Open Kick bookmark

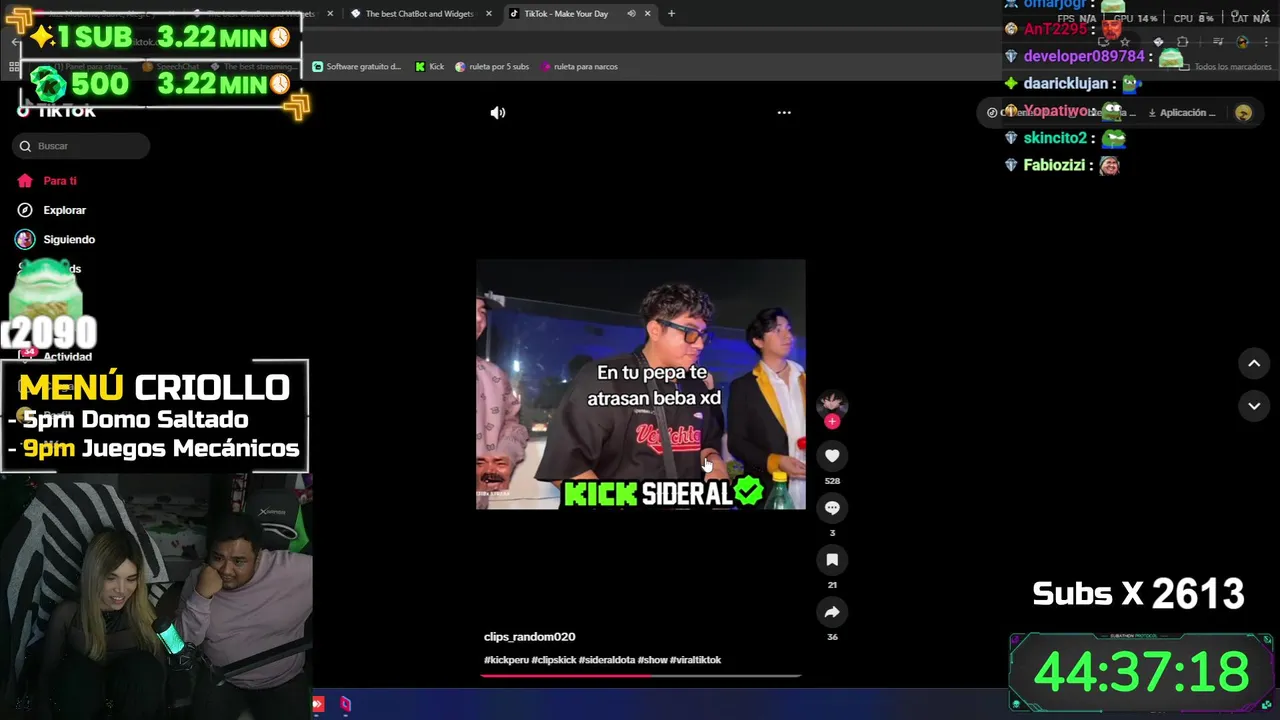pos(430,67)
